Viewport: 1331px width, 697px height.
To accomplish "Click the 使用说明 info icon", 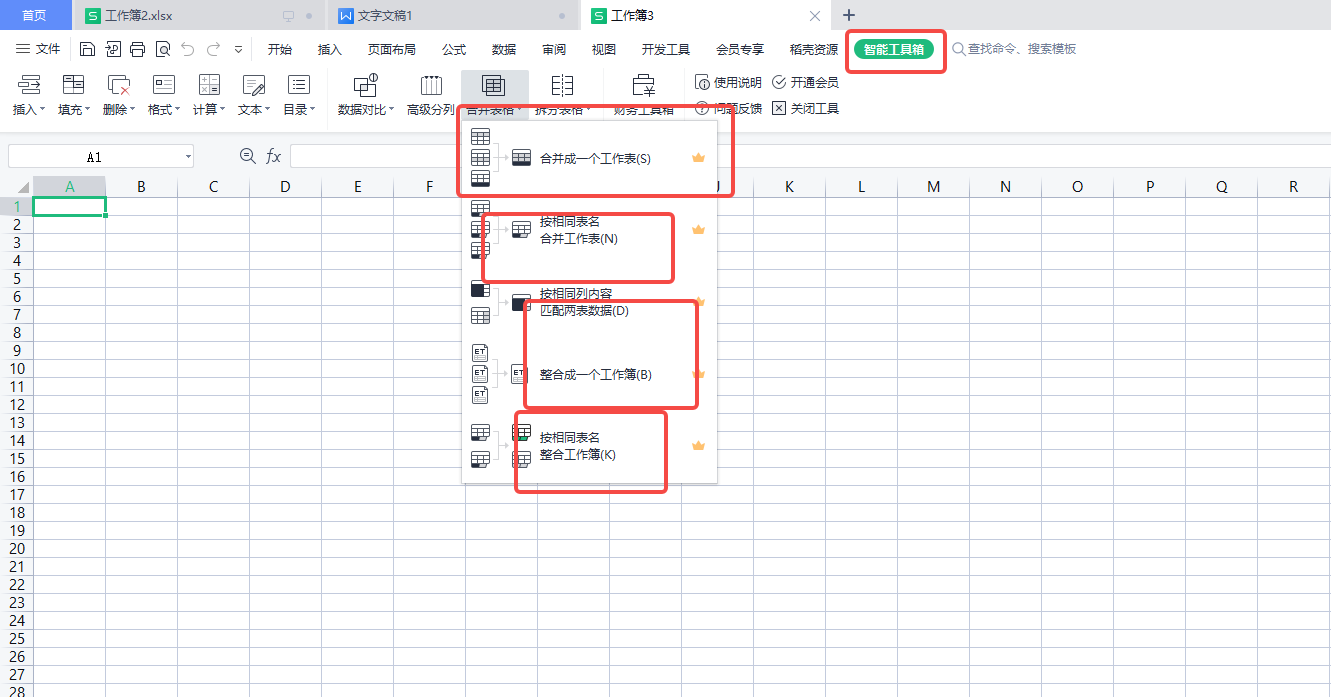I will coord(702,82).
